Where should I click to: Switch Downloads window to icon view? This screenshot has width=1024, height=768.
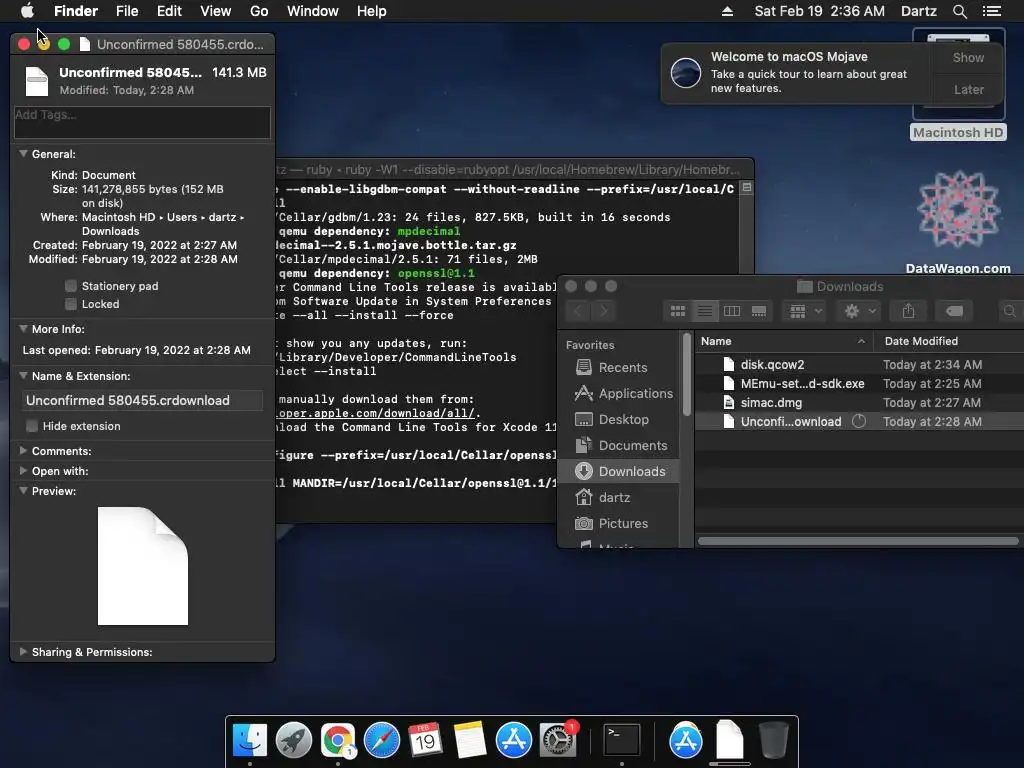point(678,311)
